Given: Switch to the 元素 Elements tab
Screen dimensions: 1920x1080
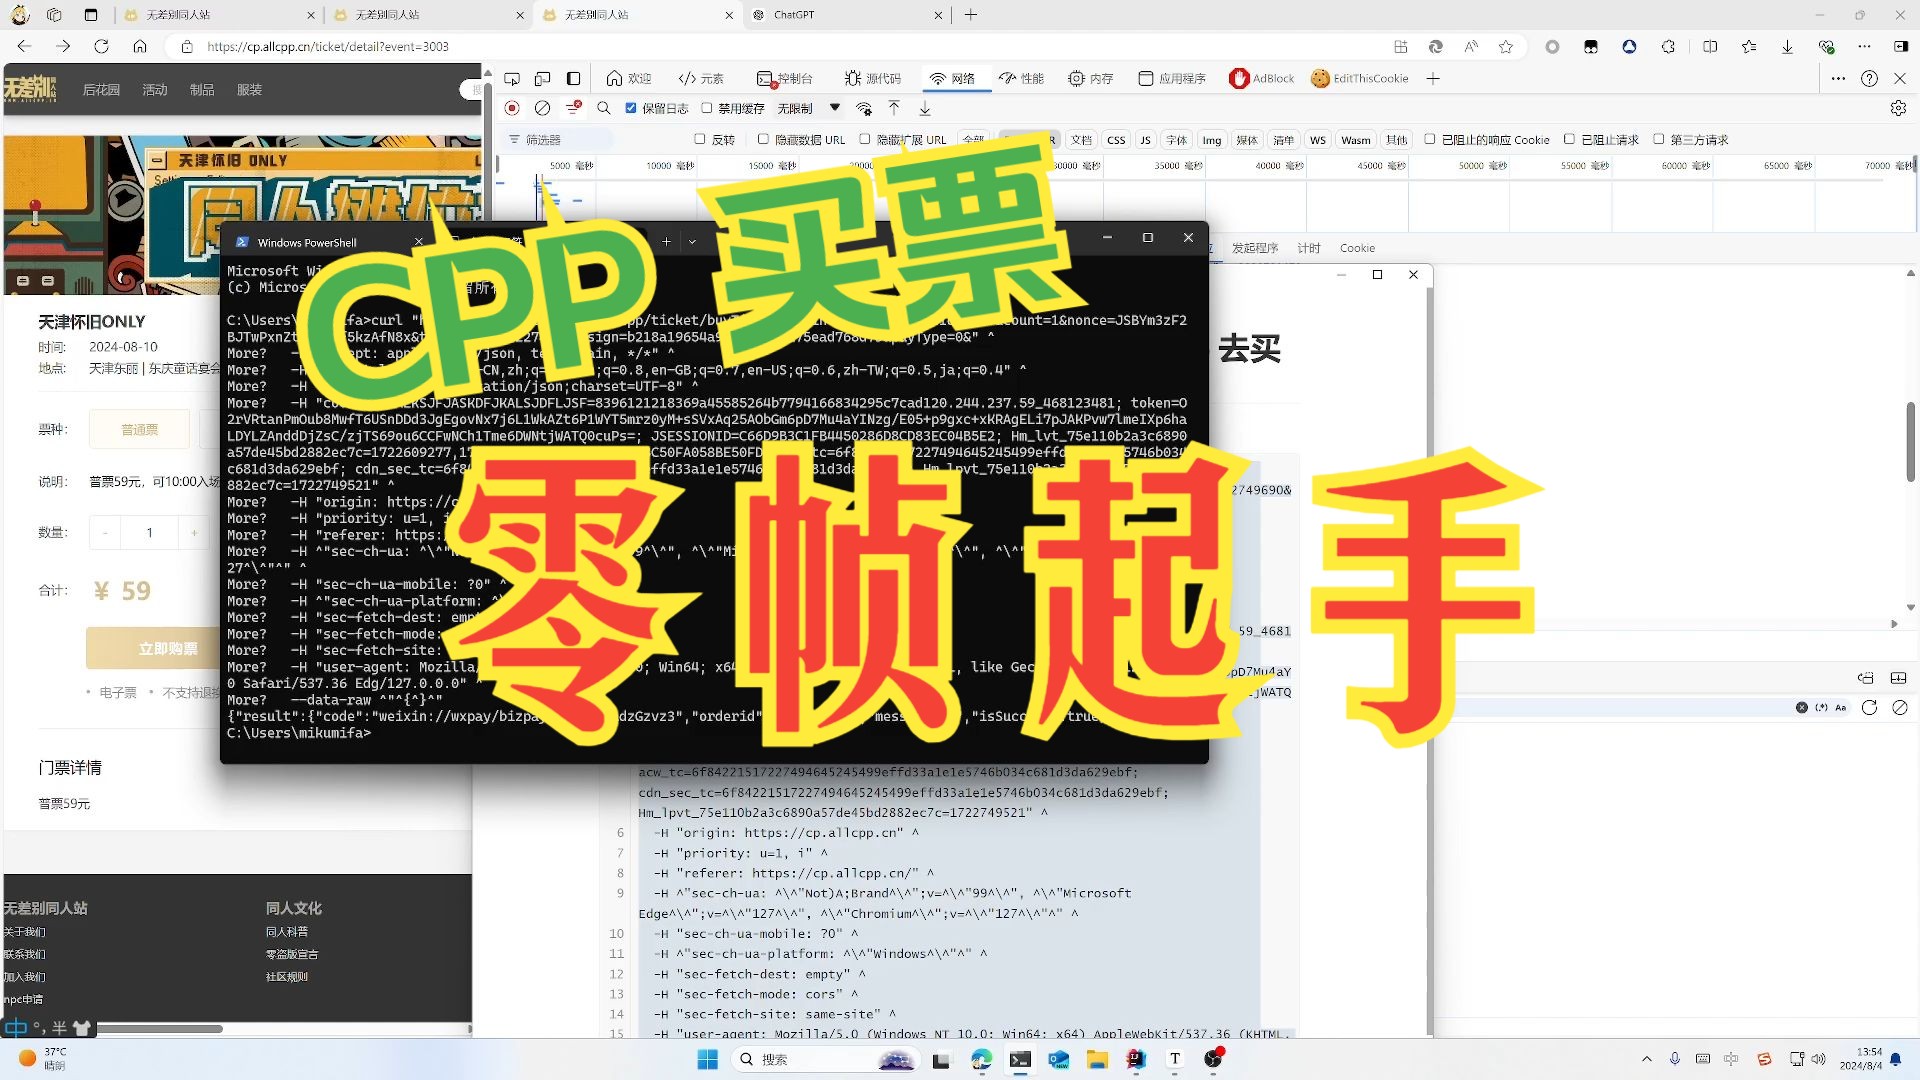Looking at the screenshot, I should 701,78.
